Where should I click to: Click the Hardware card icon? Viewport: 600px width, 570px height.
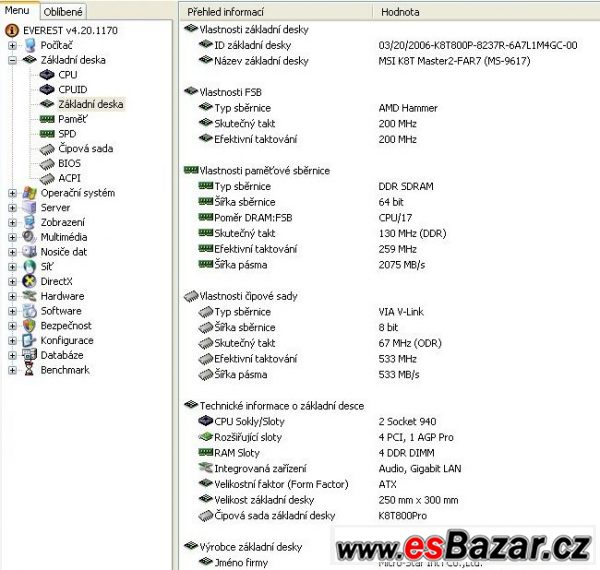click(29, 296)
